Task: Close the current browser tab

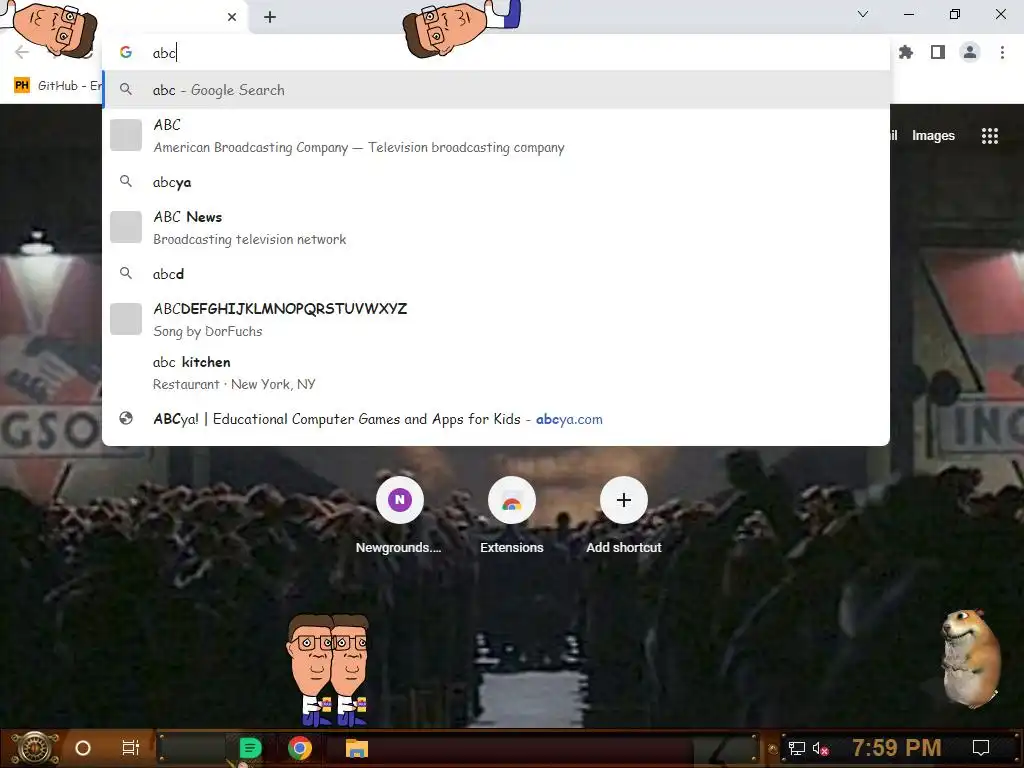Action: point(232,17)
